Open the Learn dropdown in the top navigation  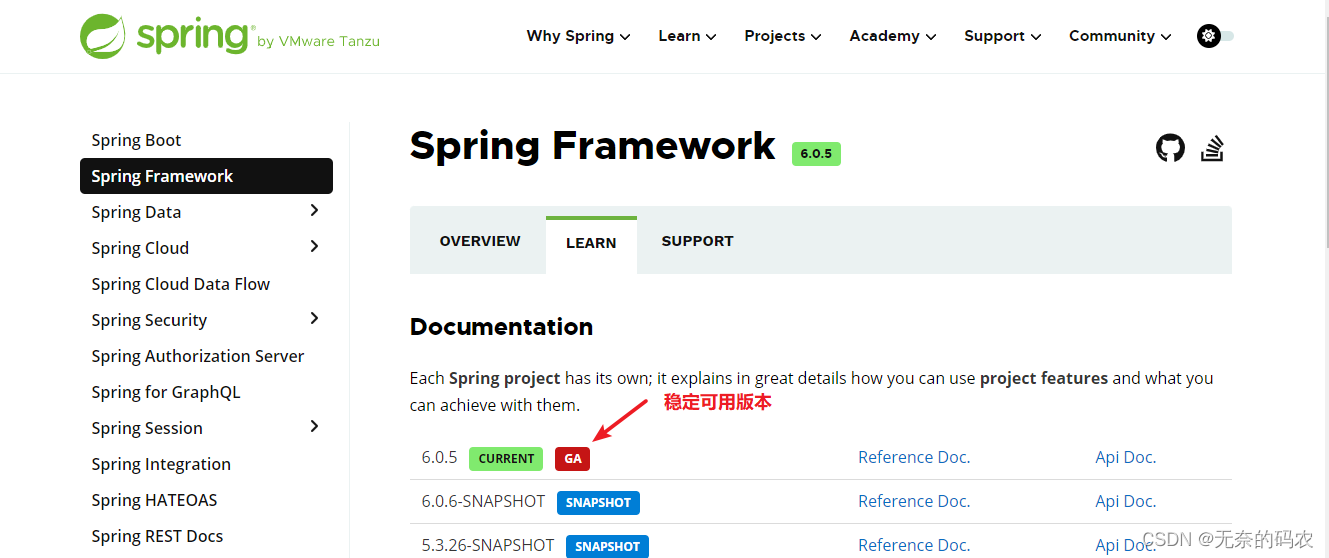[687, 36]
